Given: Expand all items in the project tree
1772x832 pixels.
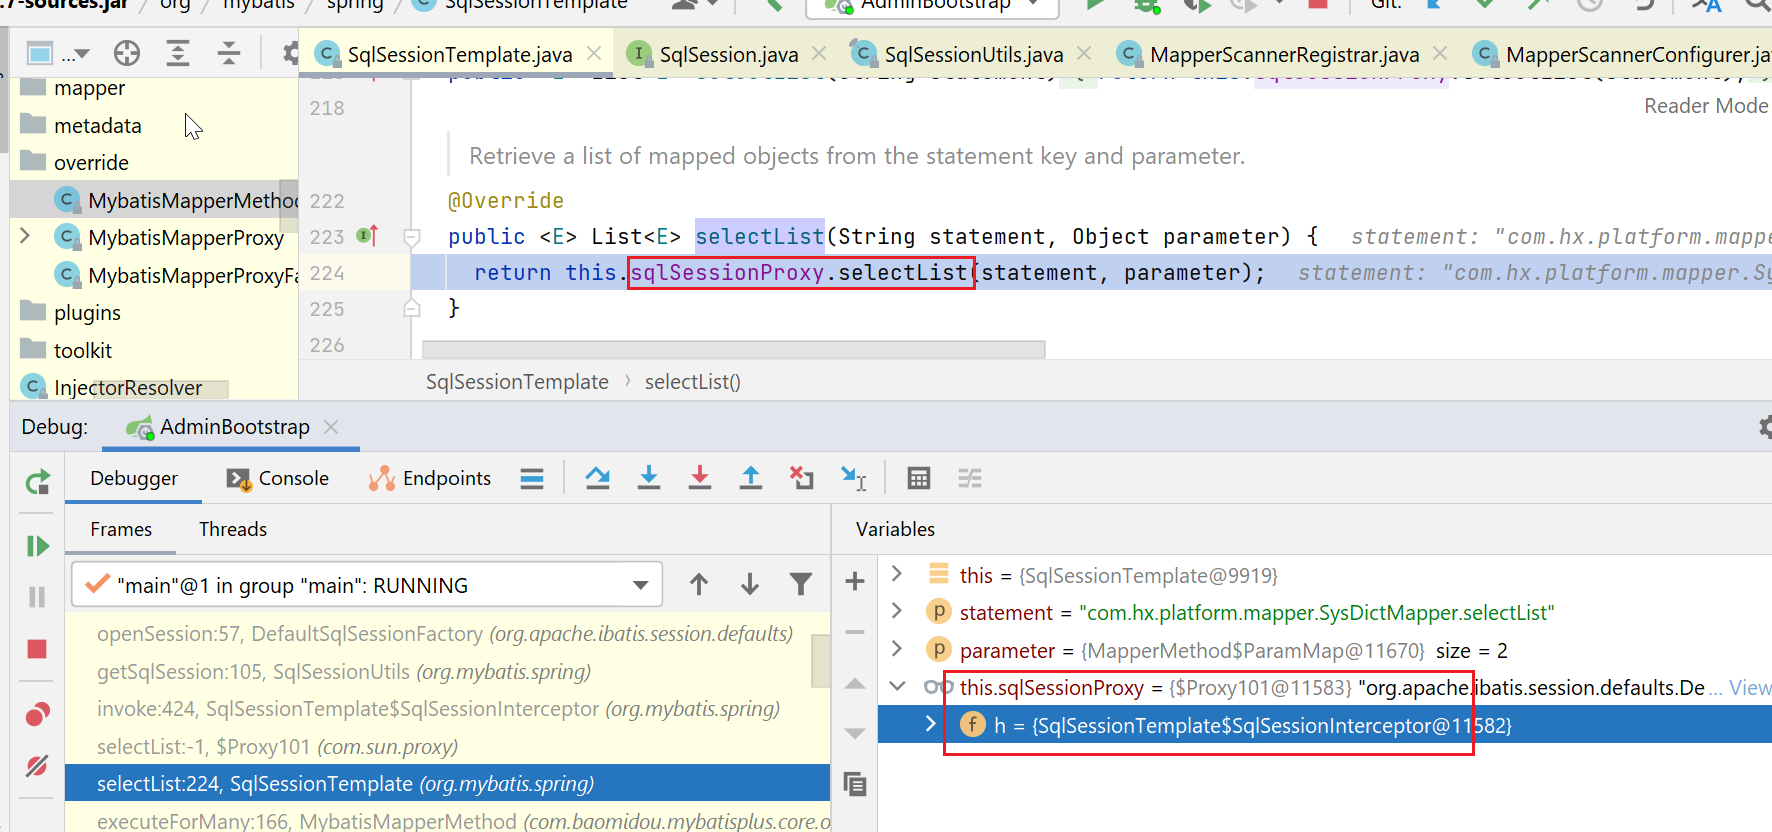Looking at the screenshot, I should [178, 53].
